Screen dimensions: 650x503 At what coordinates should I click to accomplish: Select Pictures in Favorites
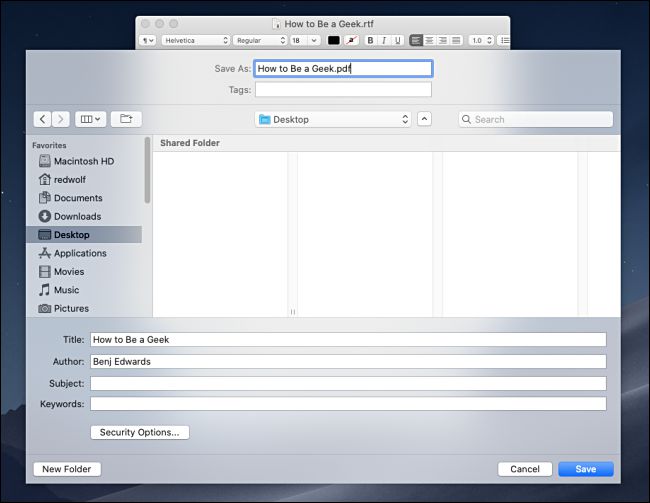click(84, 309)
